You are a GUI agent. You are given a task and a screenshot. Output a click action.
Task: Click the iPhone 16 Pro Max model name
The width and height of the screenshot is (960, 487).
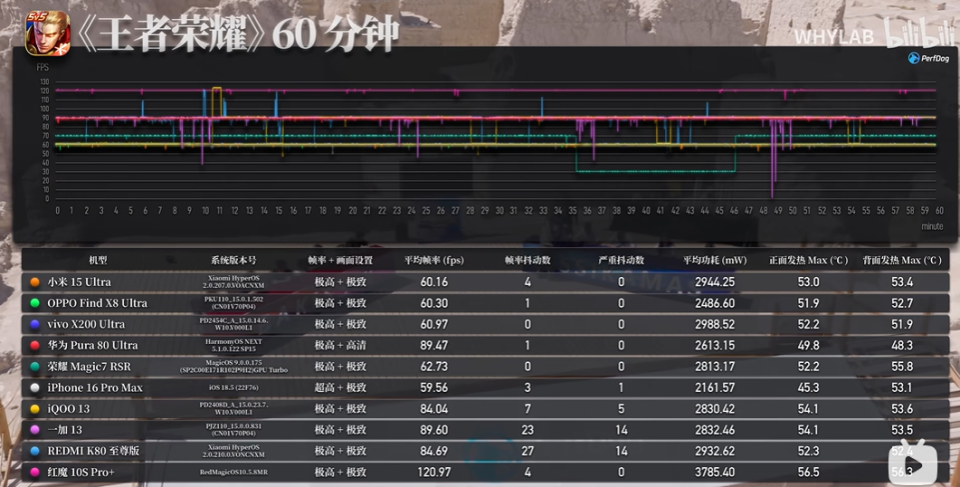click(x=95, y=388)
